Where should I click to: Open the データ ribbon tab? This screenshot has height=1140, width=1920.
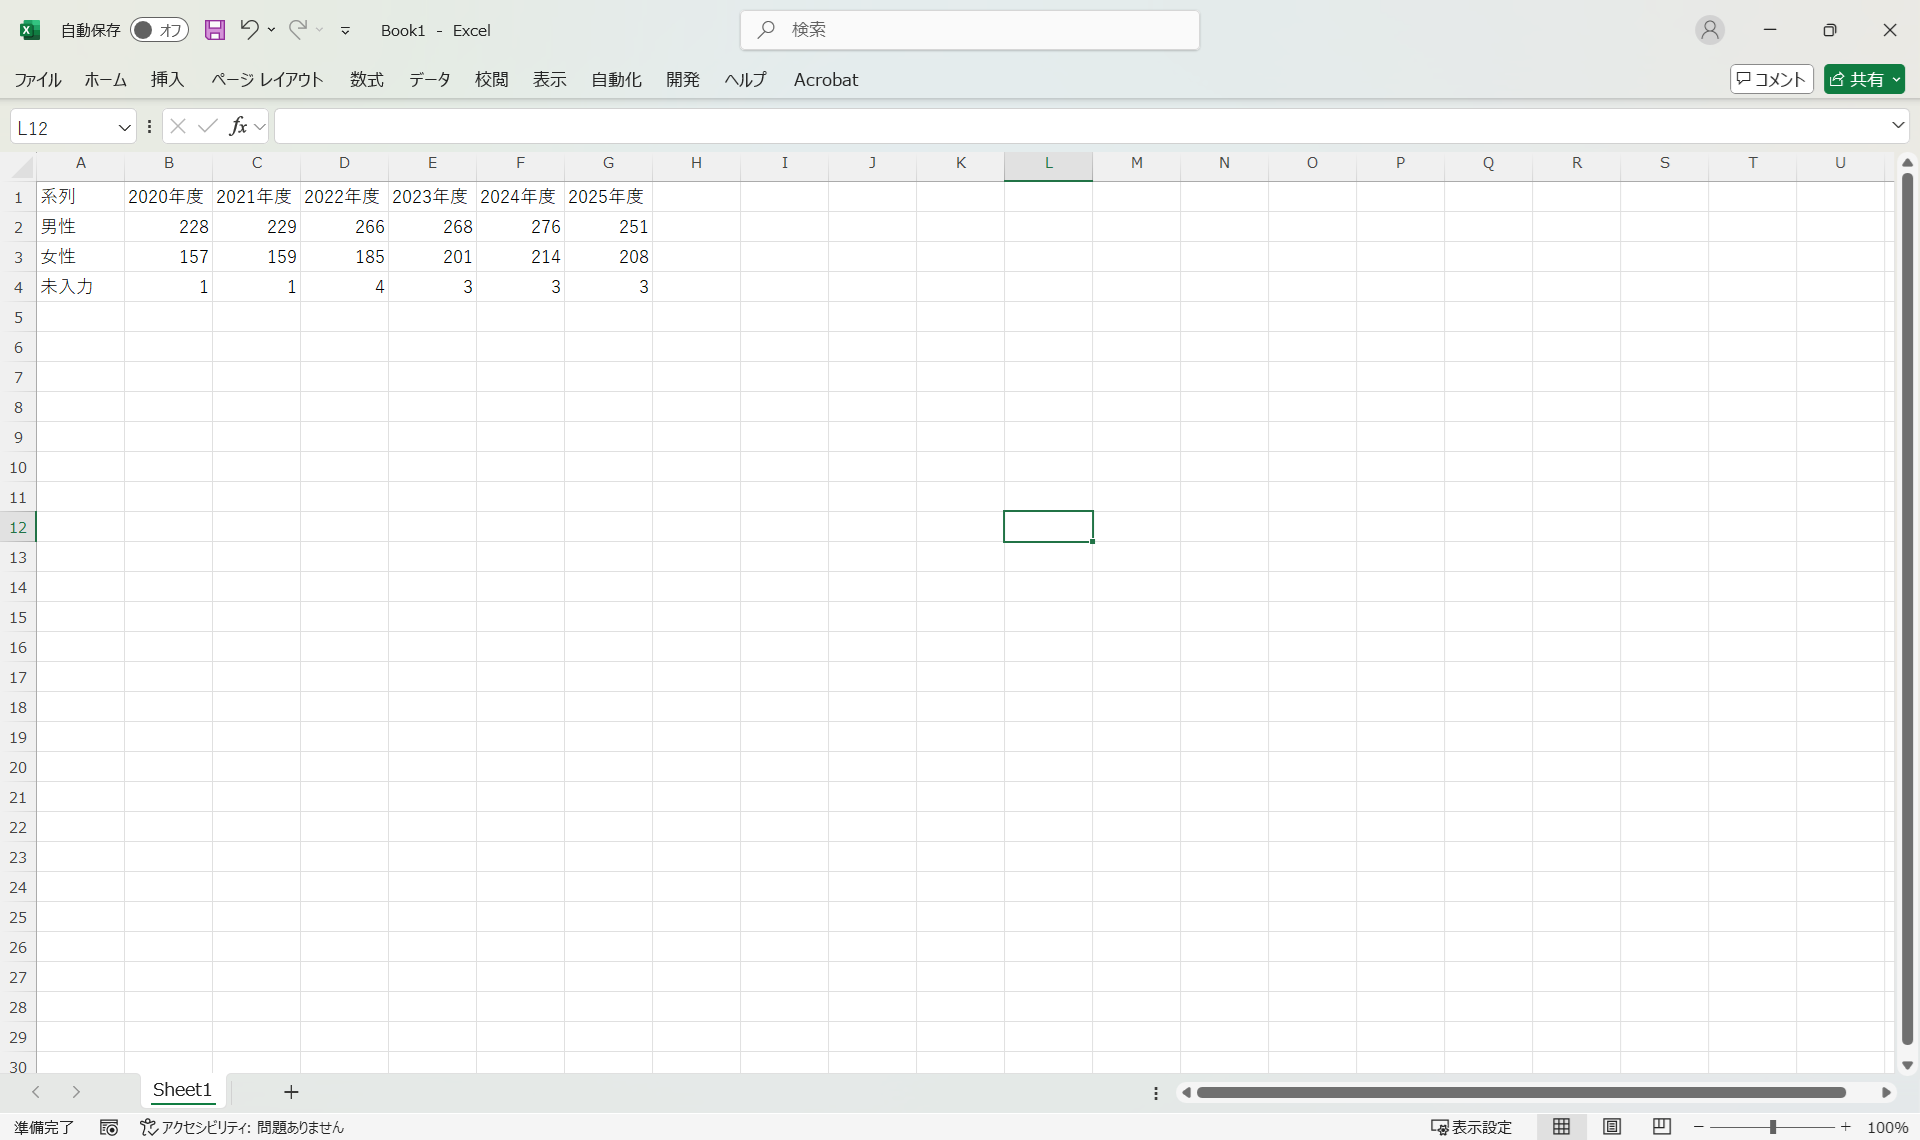coord(429,79)
